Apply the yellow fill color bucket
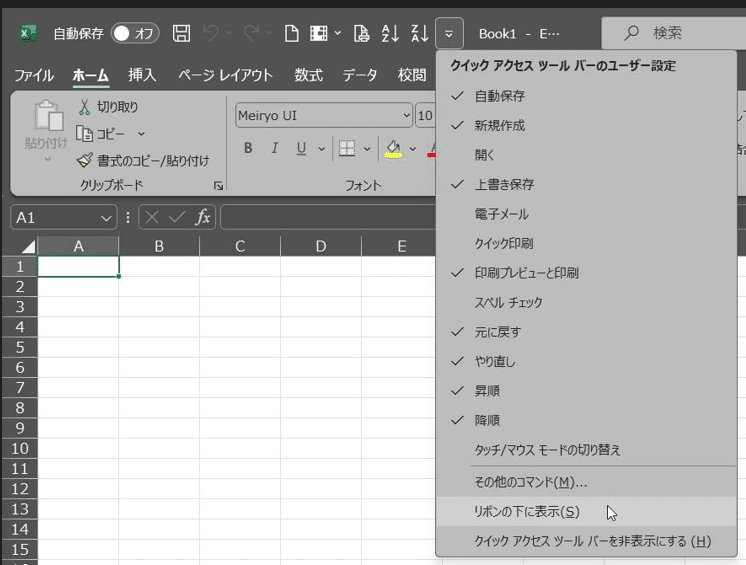This screenshot has width=746, height=565. [393, 149]
